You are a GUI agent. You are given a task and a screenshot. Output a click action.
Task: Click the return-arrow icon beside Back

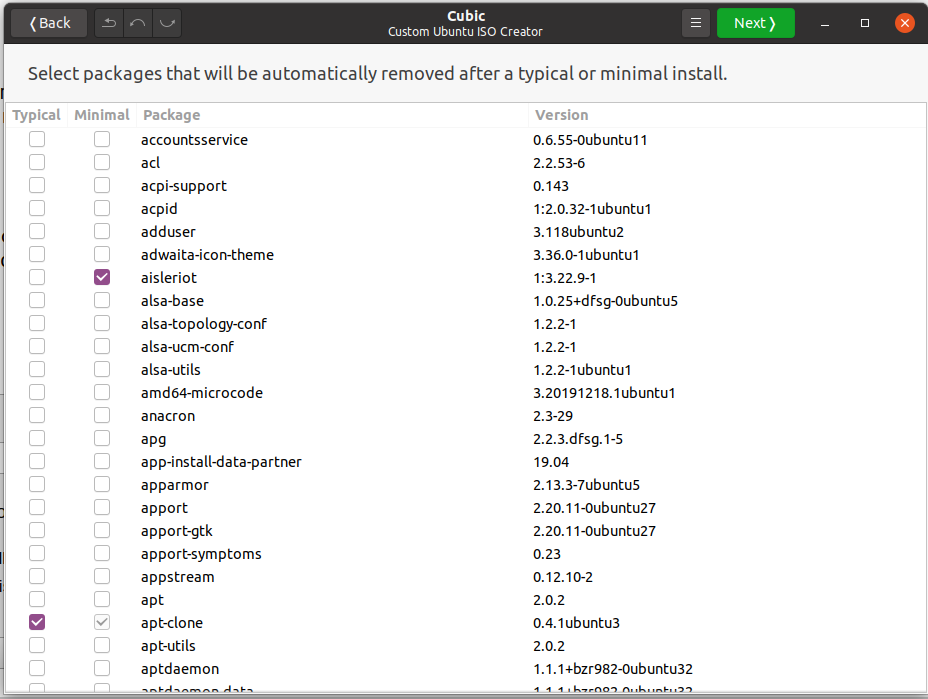click(109, 23)
